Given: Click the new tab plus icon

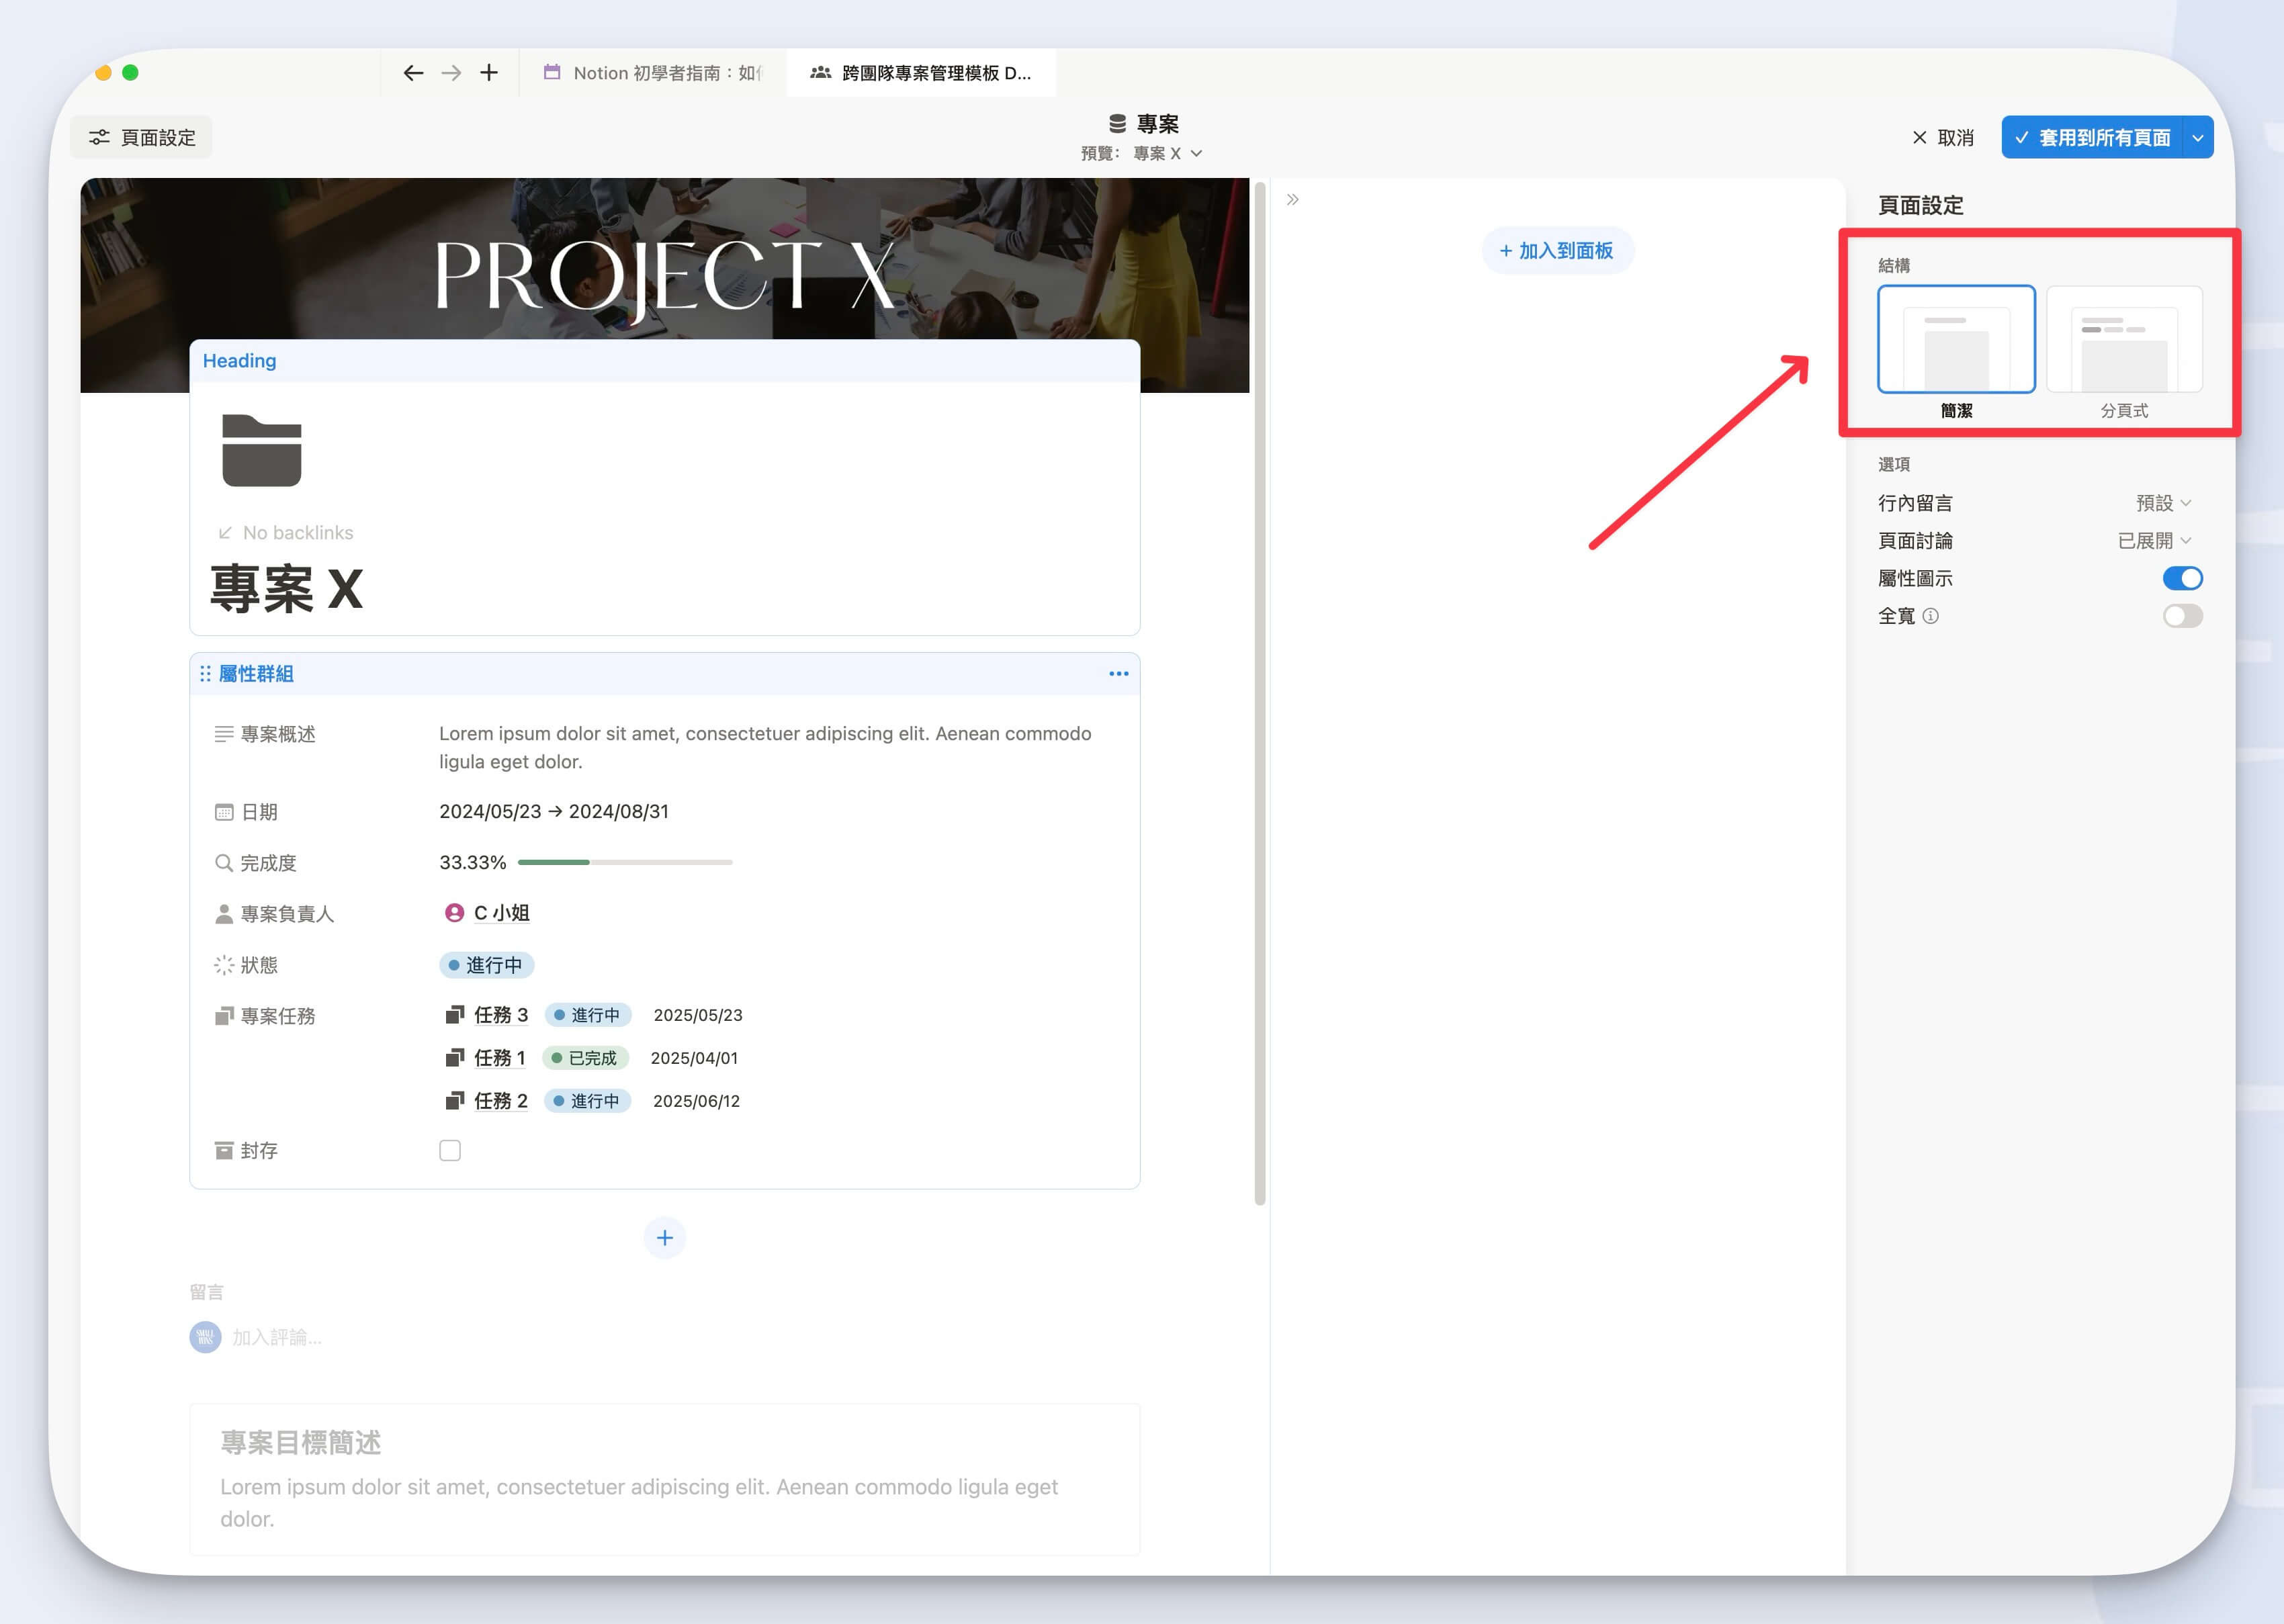Looking at the screenshot, I should point(489,73).
